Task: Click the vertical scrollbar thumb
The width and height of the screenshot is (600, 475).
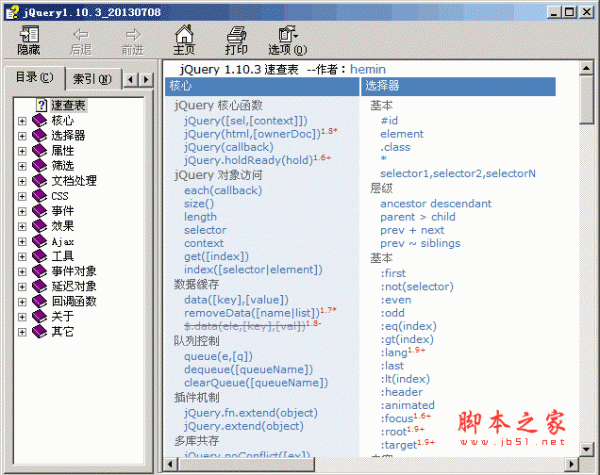Action: (x=586, y=100)
